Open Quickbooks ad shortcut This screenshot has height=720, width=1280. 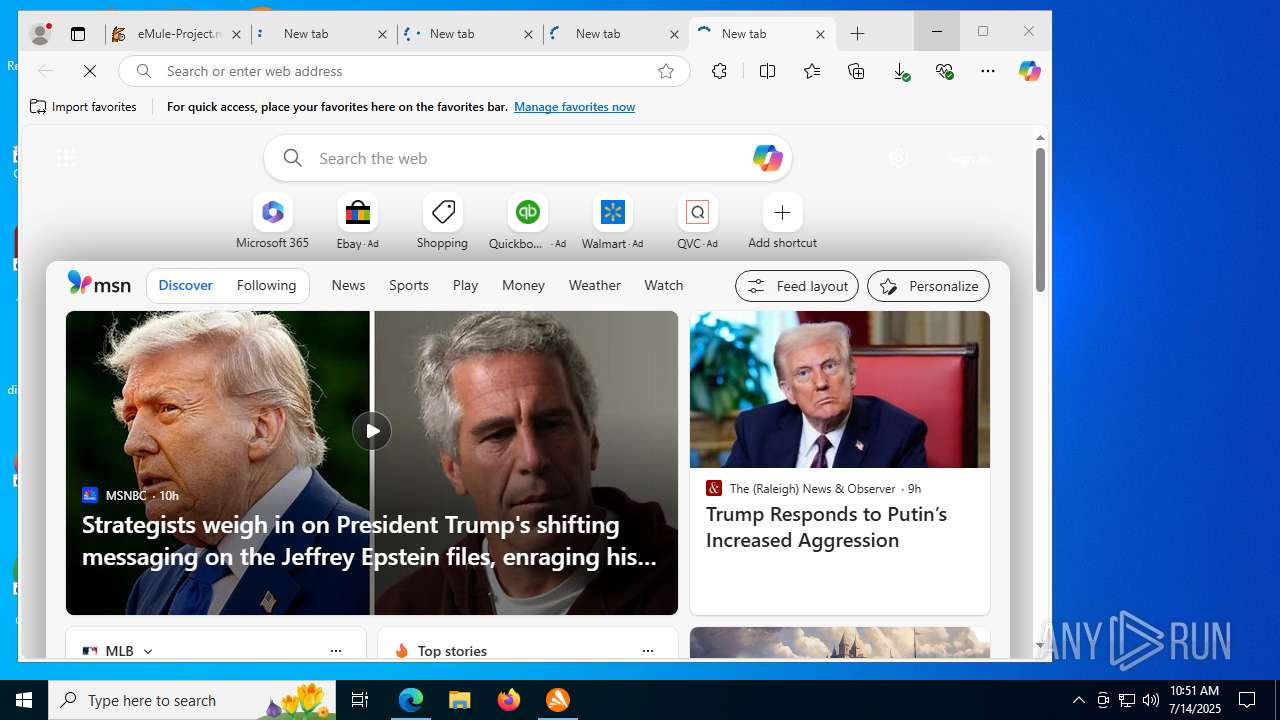tap(527, 222)
